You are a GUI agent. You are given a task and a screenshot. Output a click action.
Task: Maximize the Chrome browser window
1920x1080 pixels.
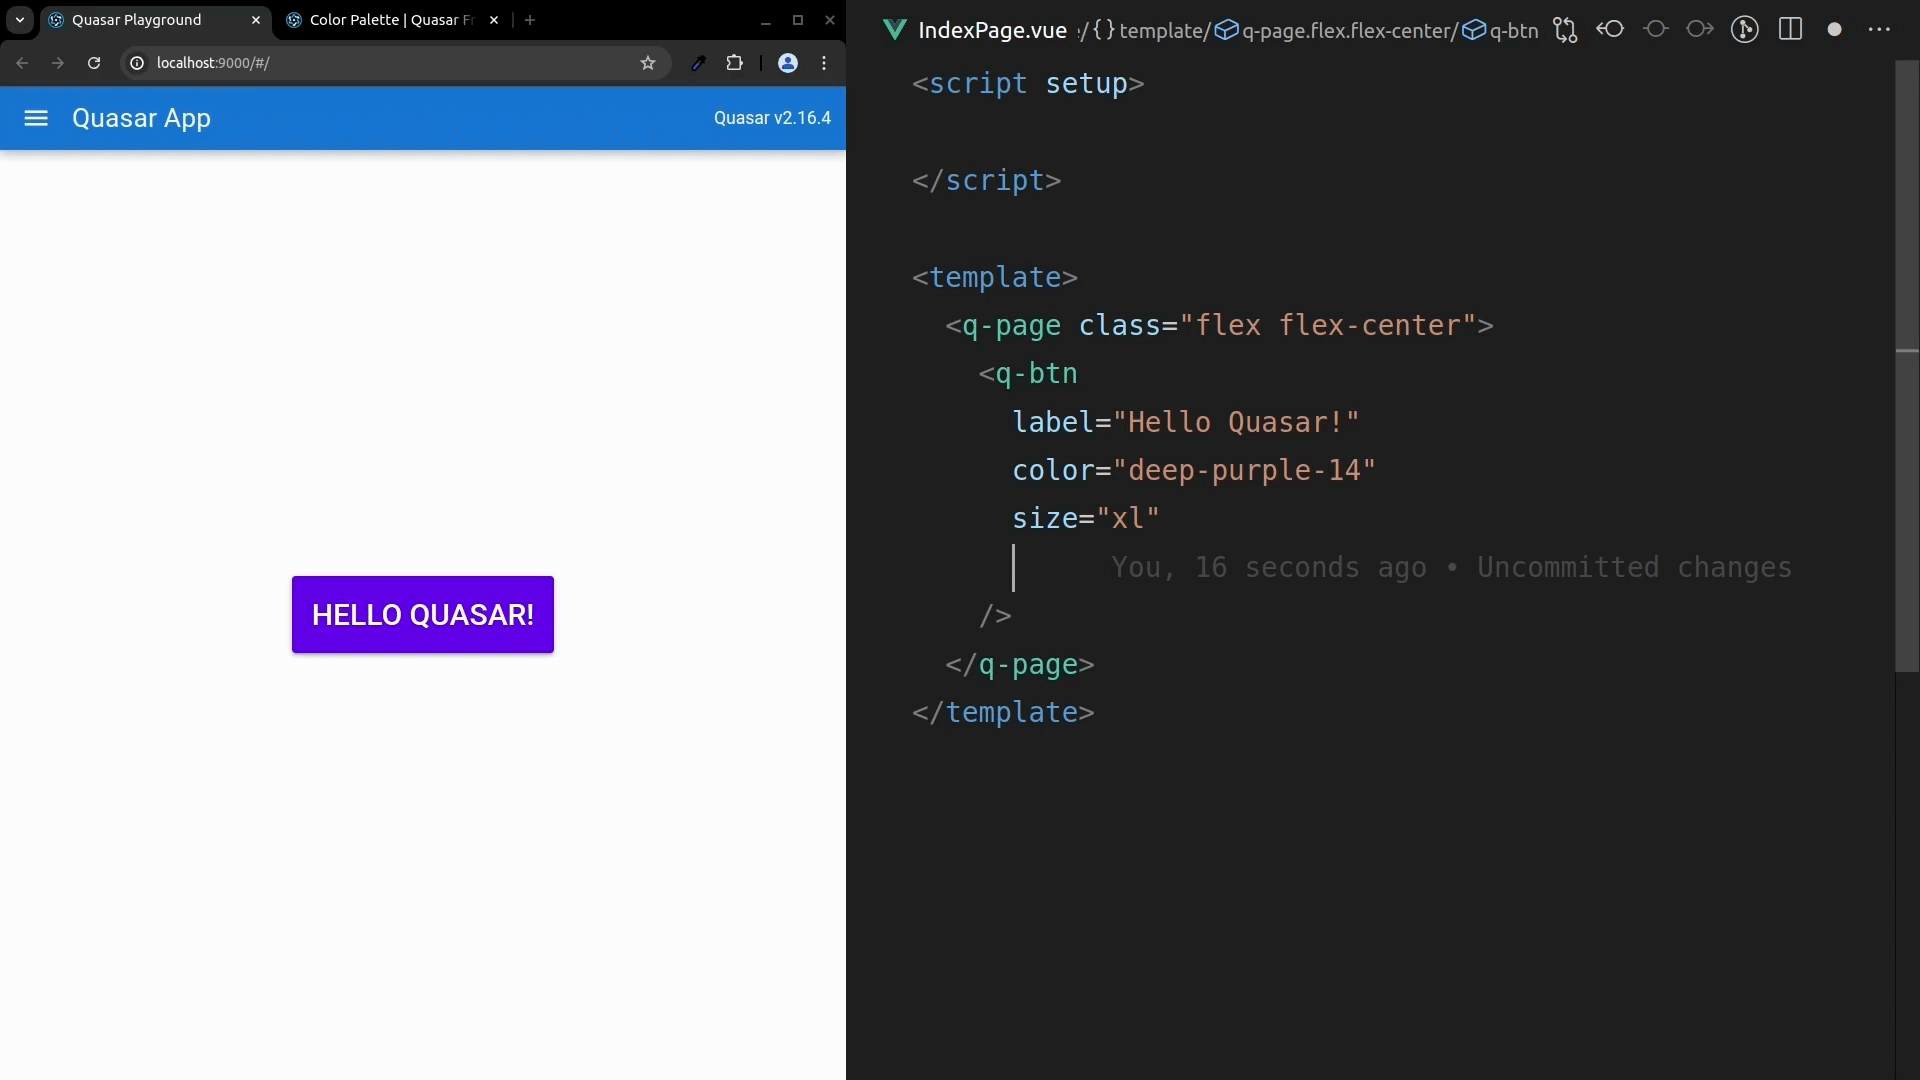798,20
